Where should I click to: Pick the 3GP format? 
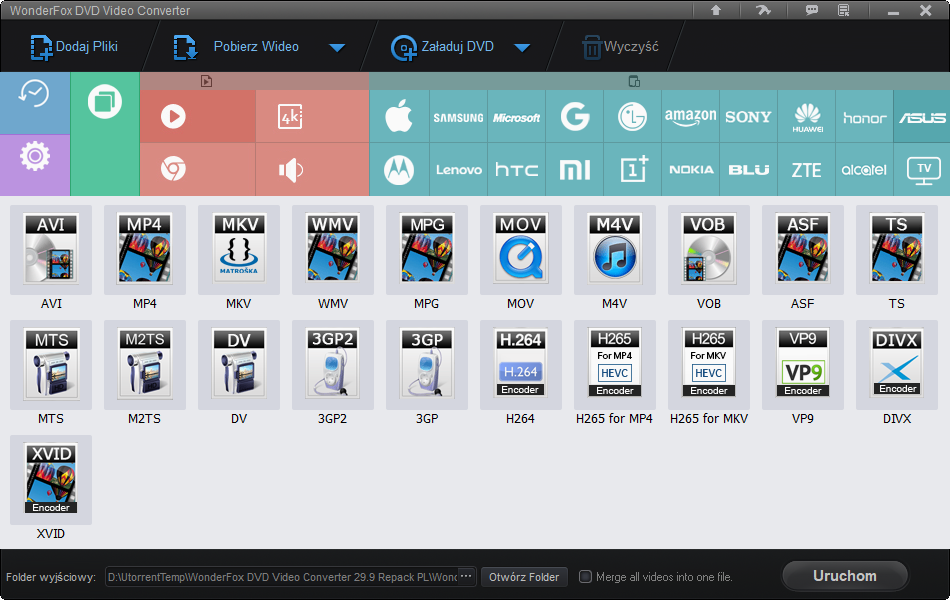[x=427, y=365]
